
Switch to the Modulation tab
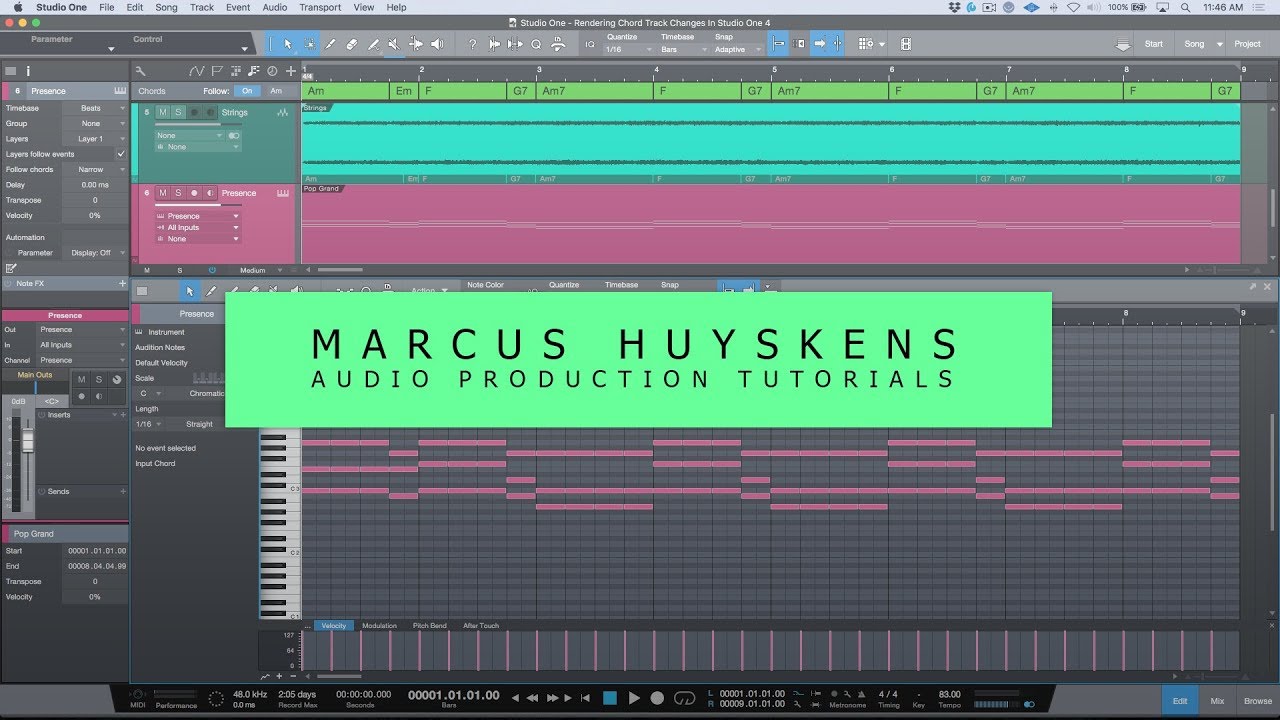380,626
